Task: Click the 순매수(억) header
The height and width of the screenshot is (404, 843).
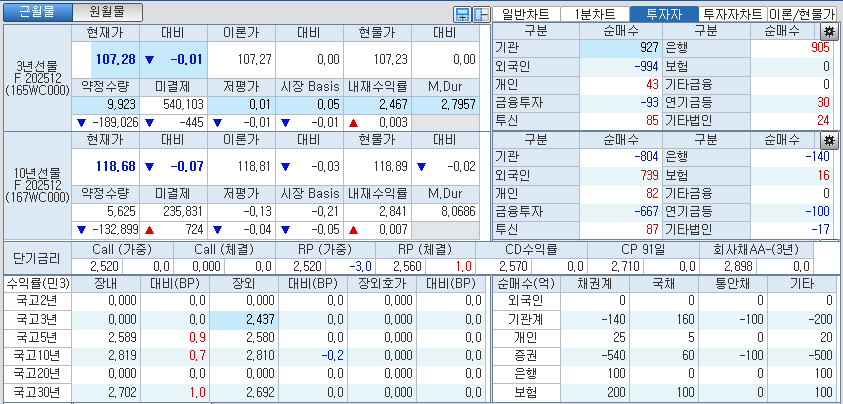Action: [x=526, y=284]
